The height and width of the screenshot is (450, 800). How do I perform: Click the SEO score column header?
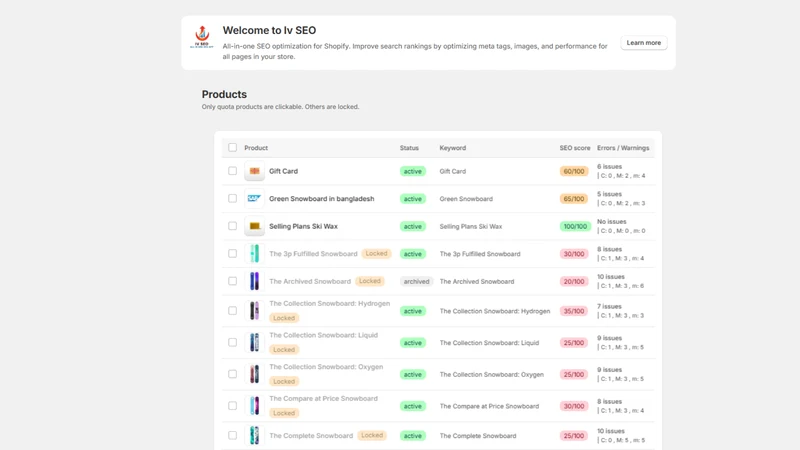[574, 148]
